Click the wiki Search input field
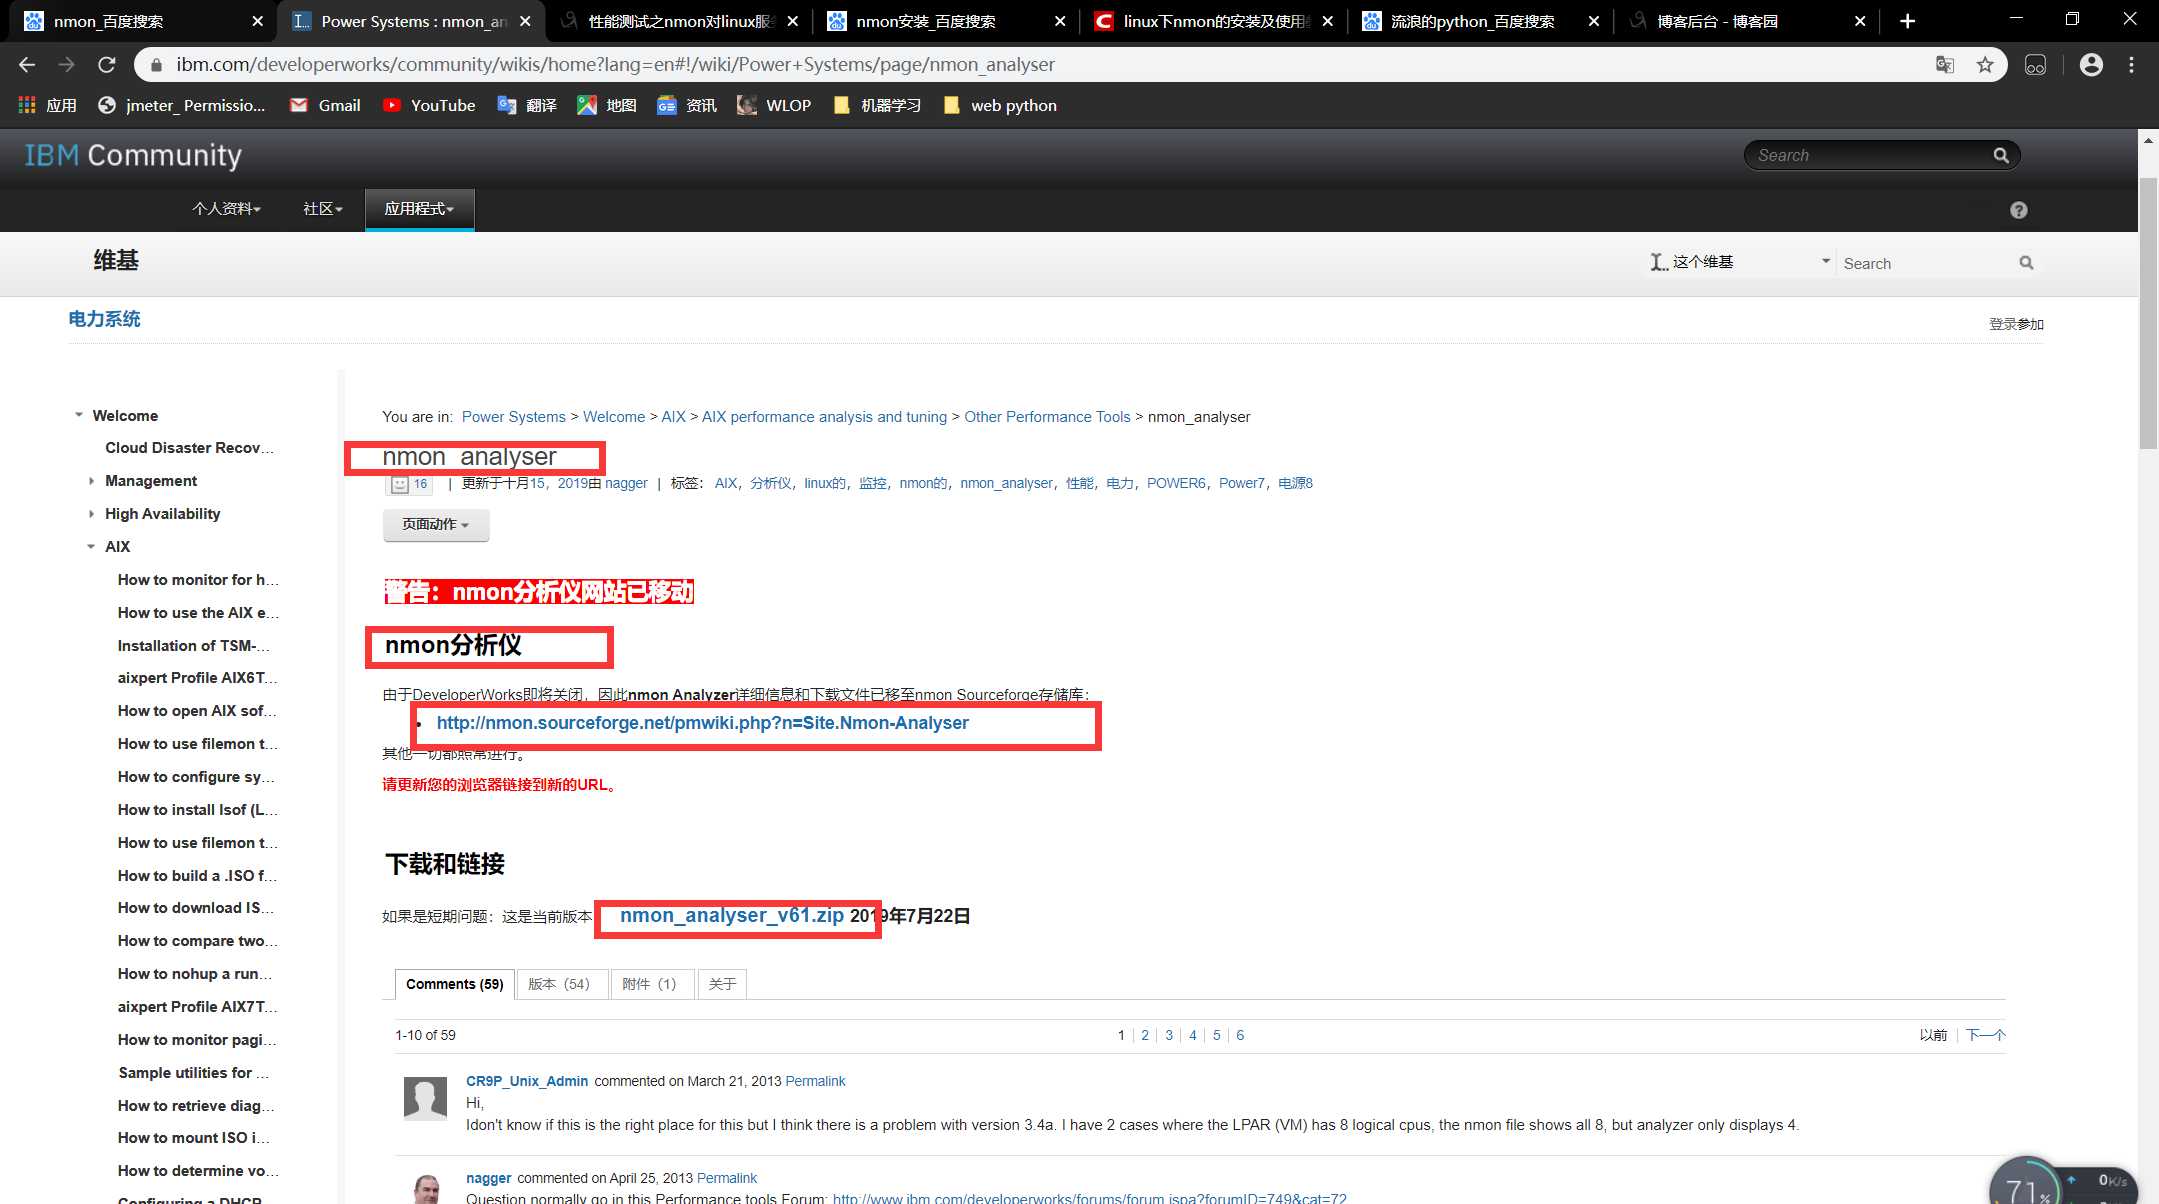 (1926, 263)
